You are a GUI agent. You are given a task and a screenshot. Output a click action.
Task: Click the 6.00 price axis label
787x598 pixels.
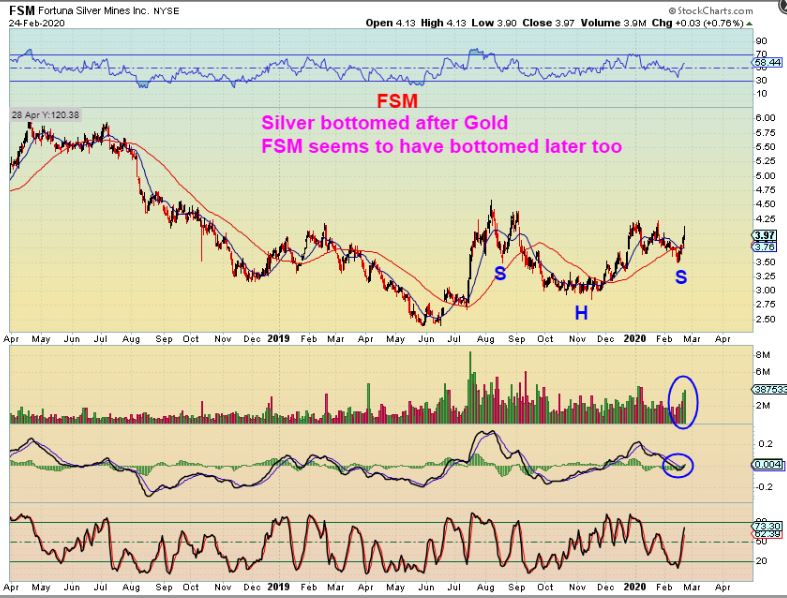click(765, 118)
